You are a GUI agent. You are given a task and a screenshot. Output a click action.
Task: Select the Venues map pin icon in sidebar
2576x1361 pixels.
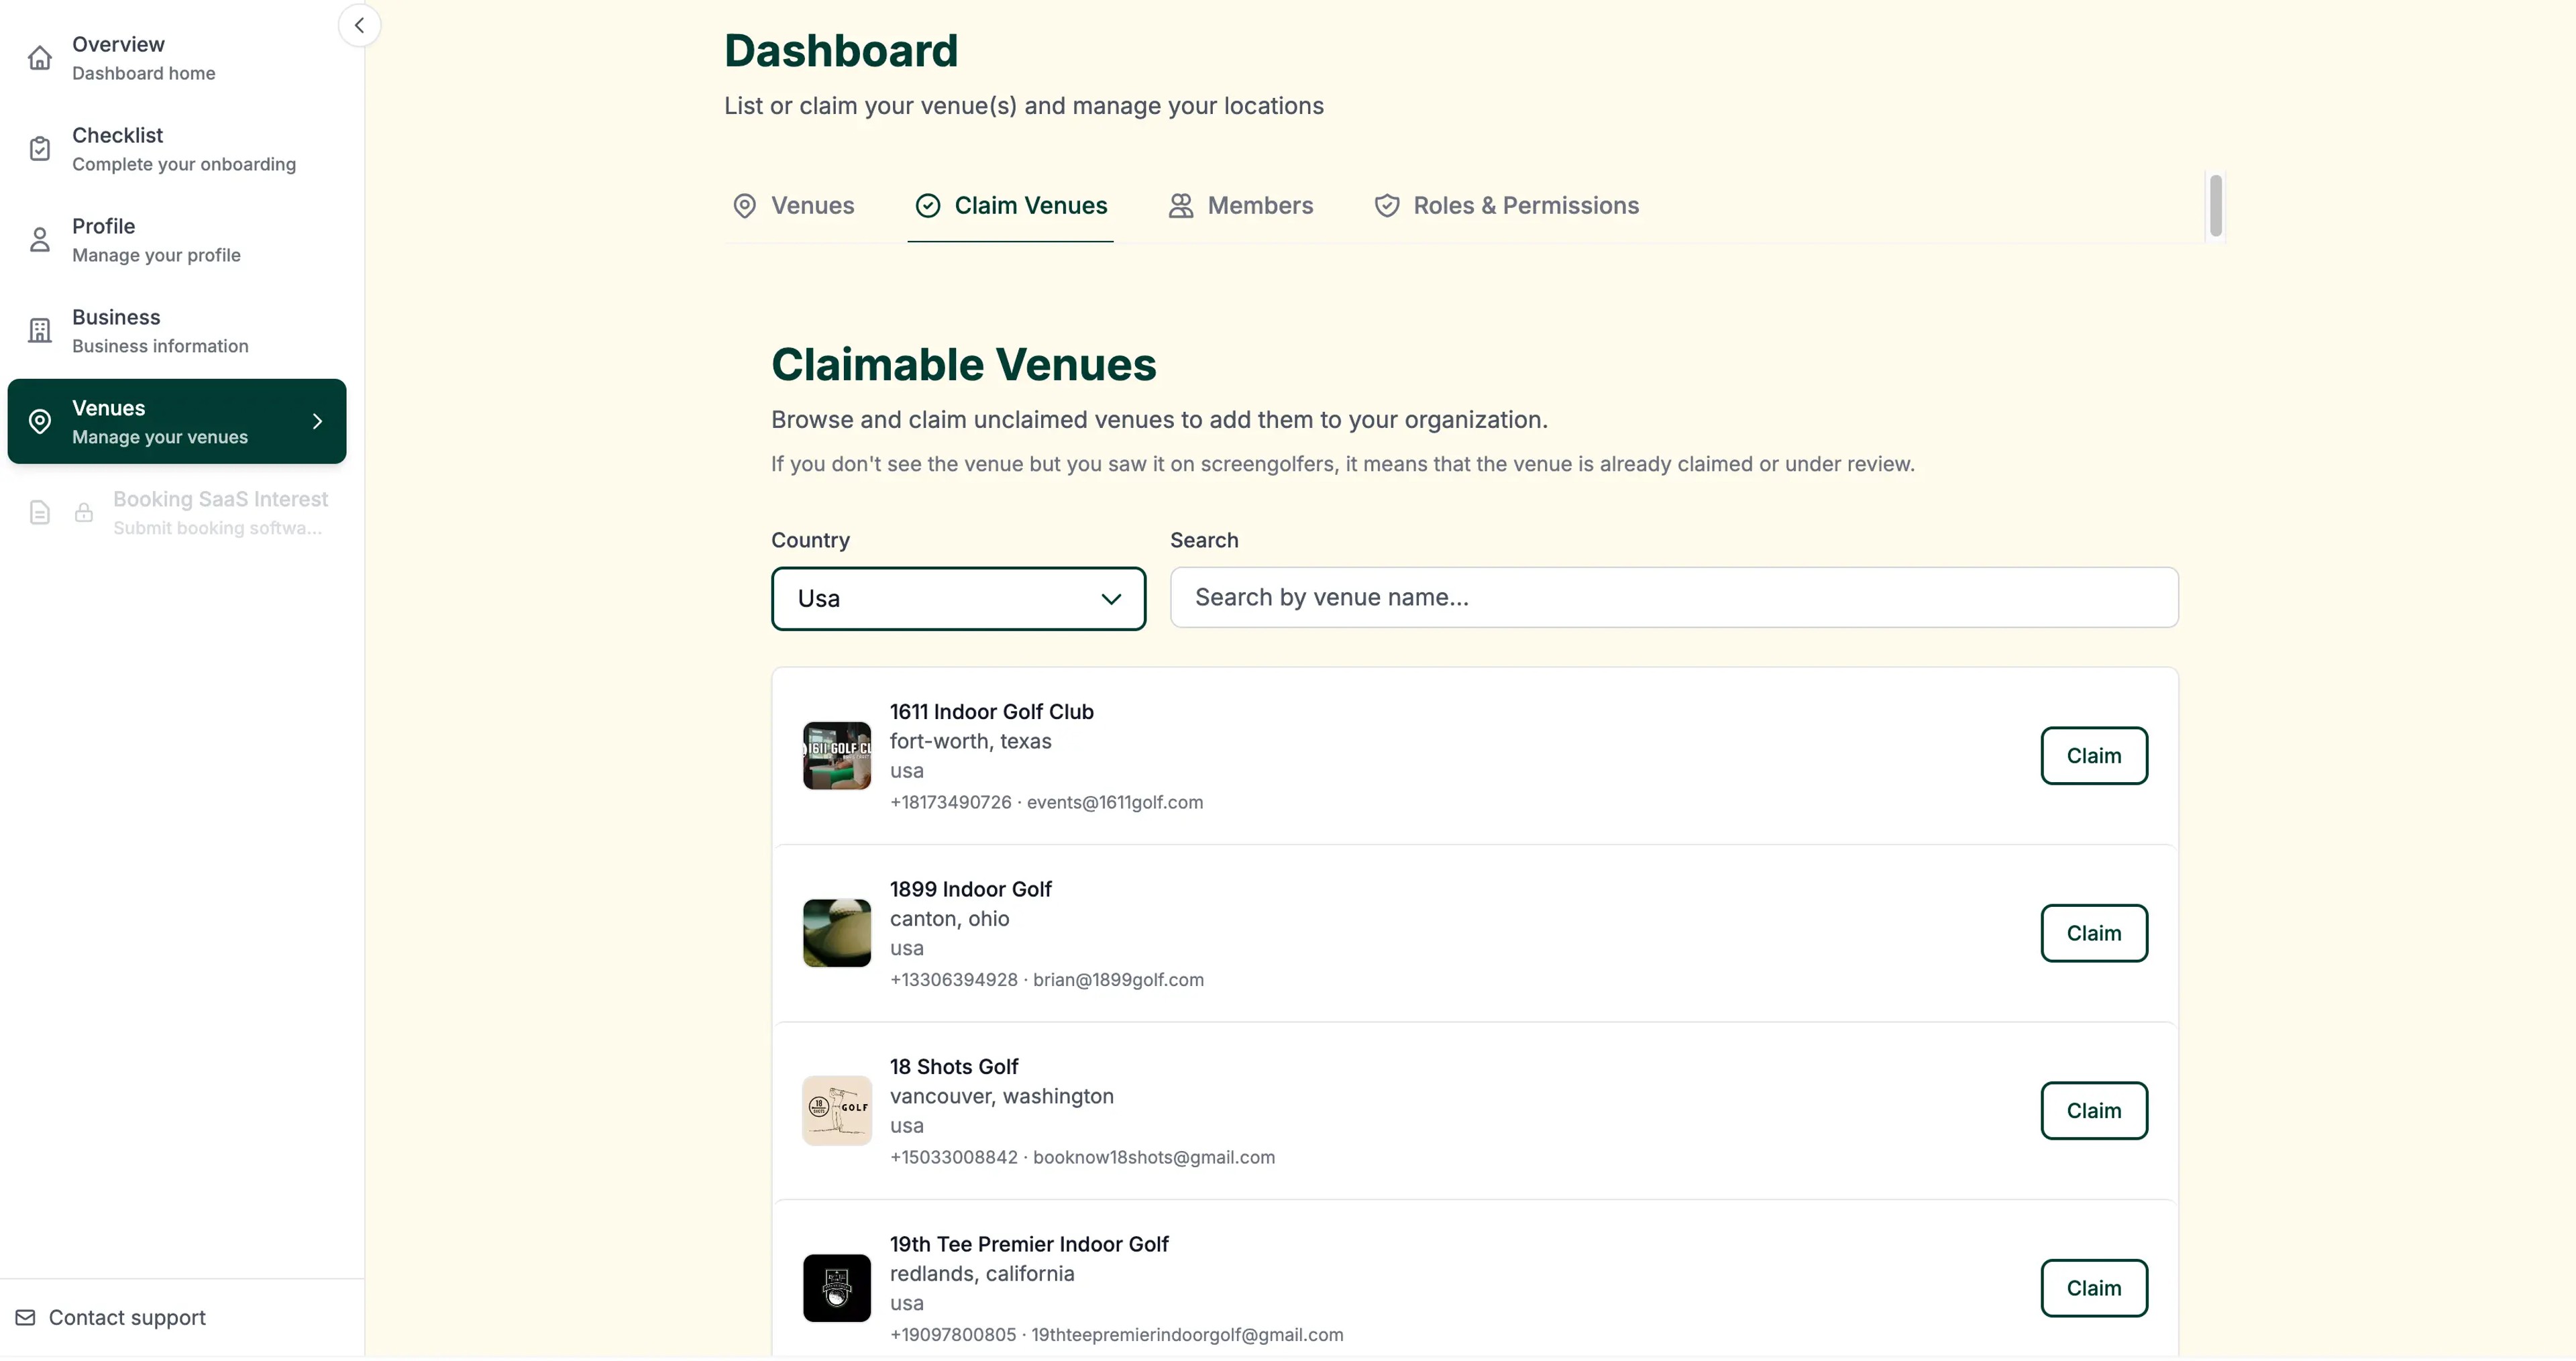pyautogui.click(x=39, y=421)
